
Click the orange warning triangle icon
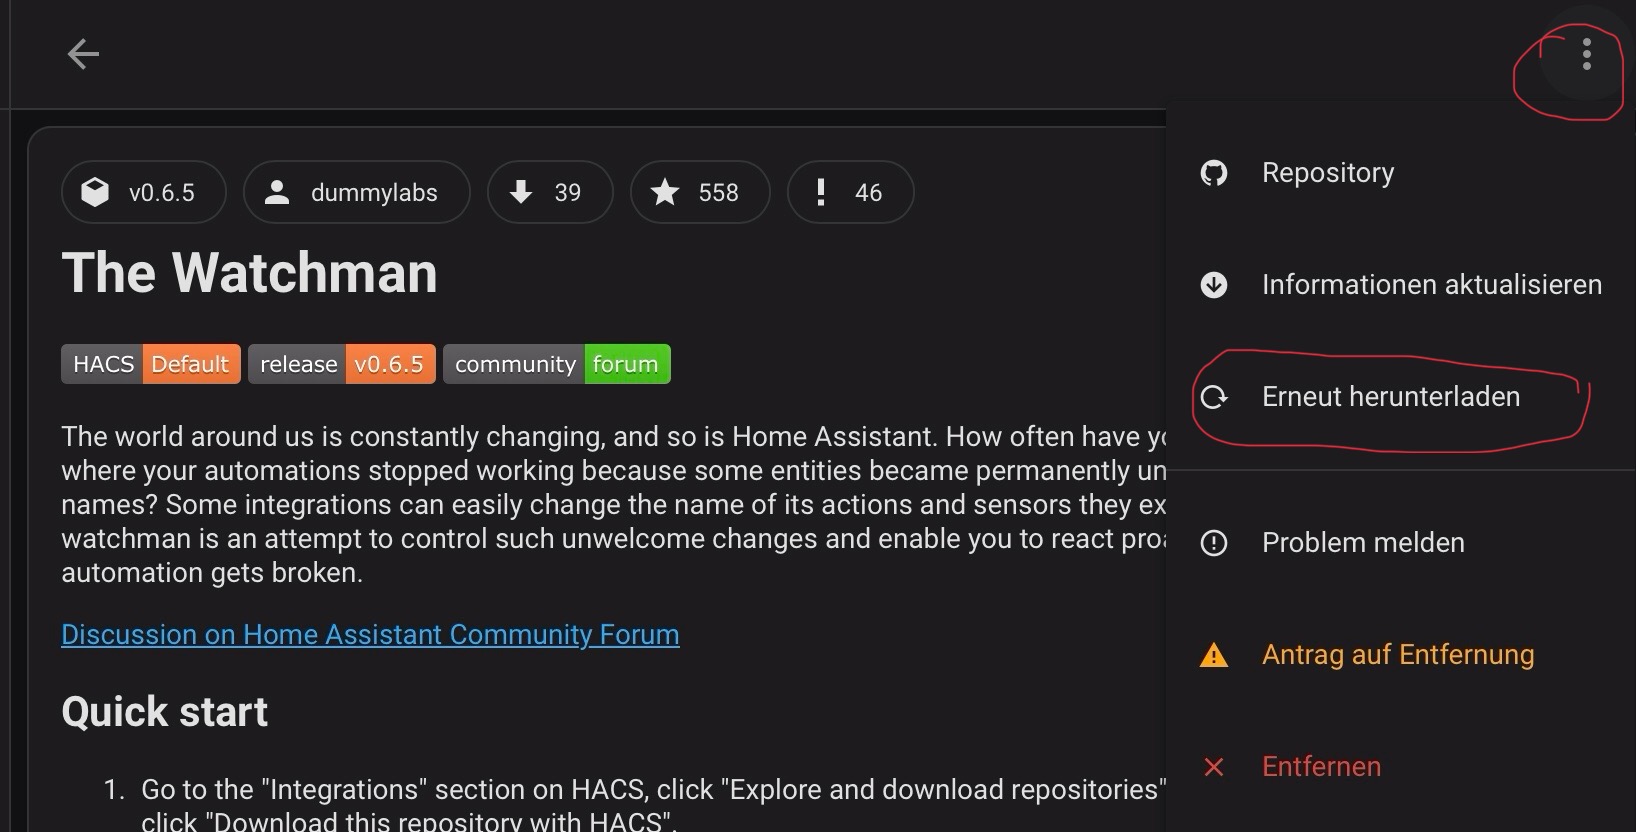coord(1213,656)
